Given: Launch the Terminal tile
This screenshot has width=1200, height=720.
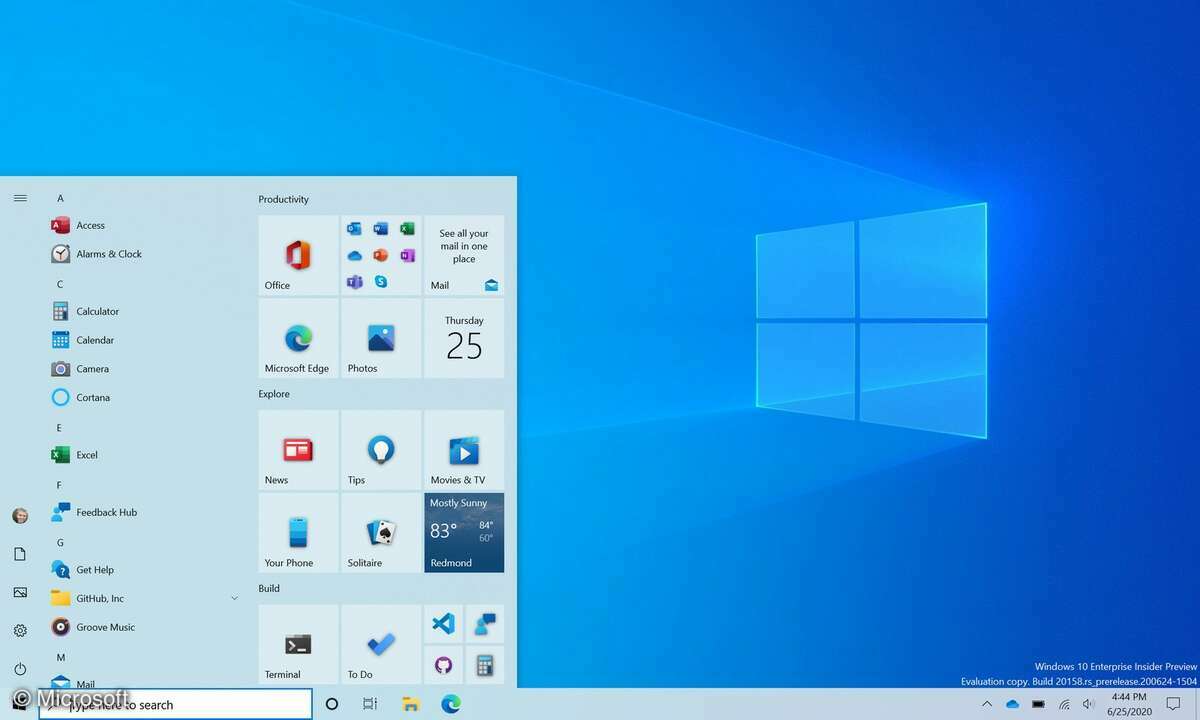Looking at the screenshot, I should click(298, 644).
